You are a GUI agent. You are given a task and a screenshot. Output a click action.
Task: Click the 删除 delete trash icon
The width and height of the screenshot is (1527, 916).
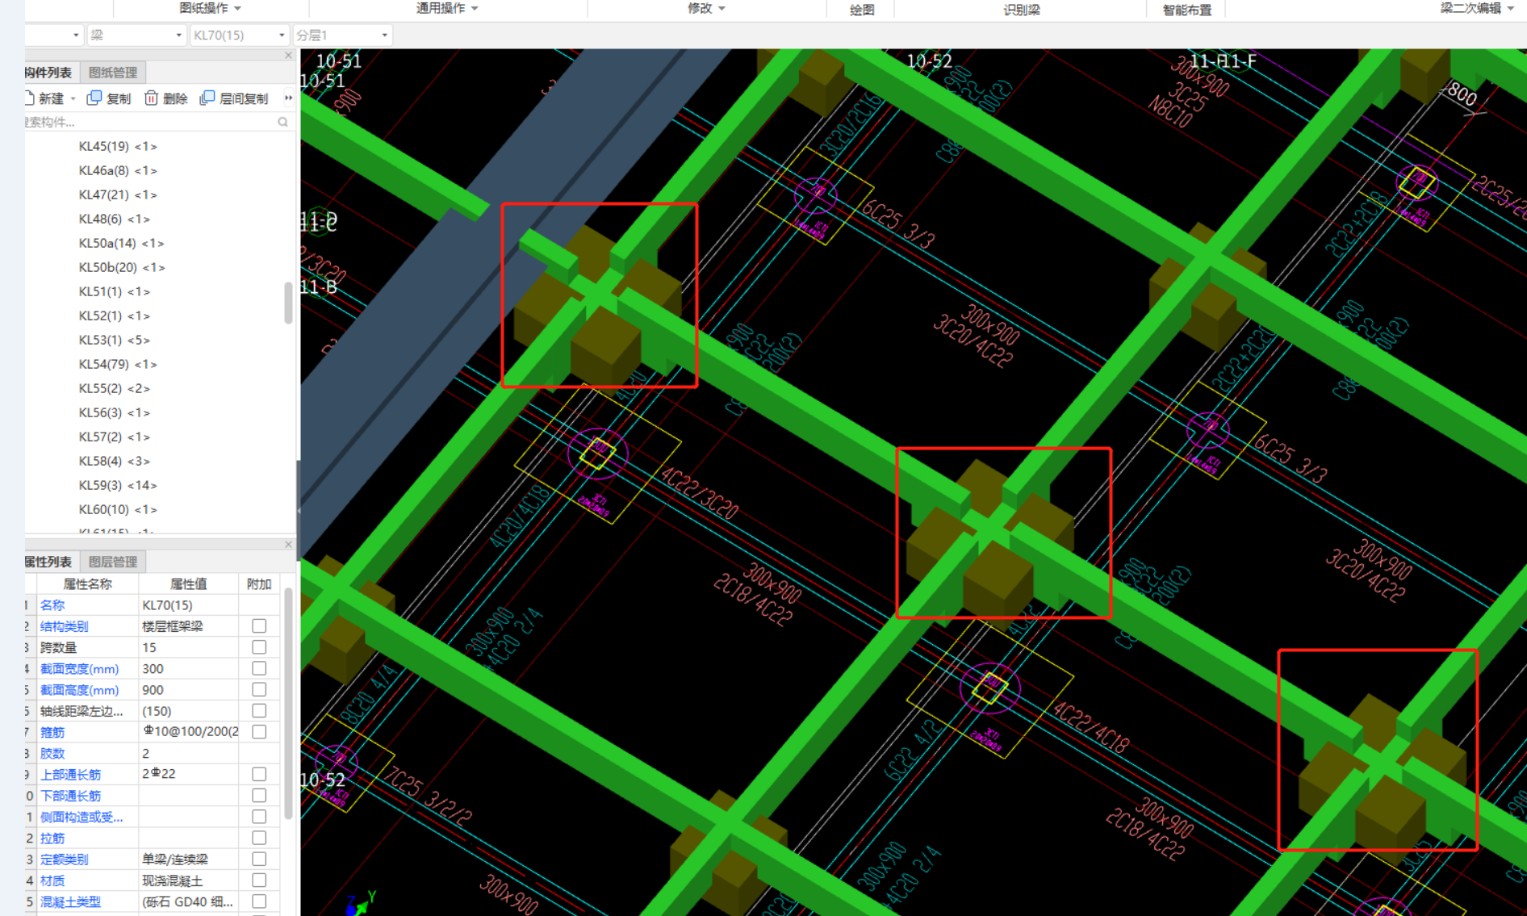151,98
